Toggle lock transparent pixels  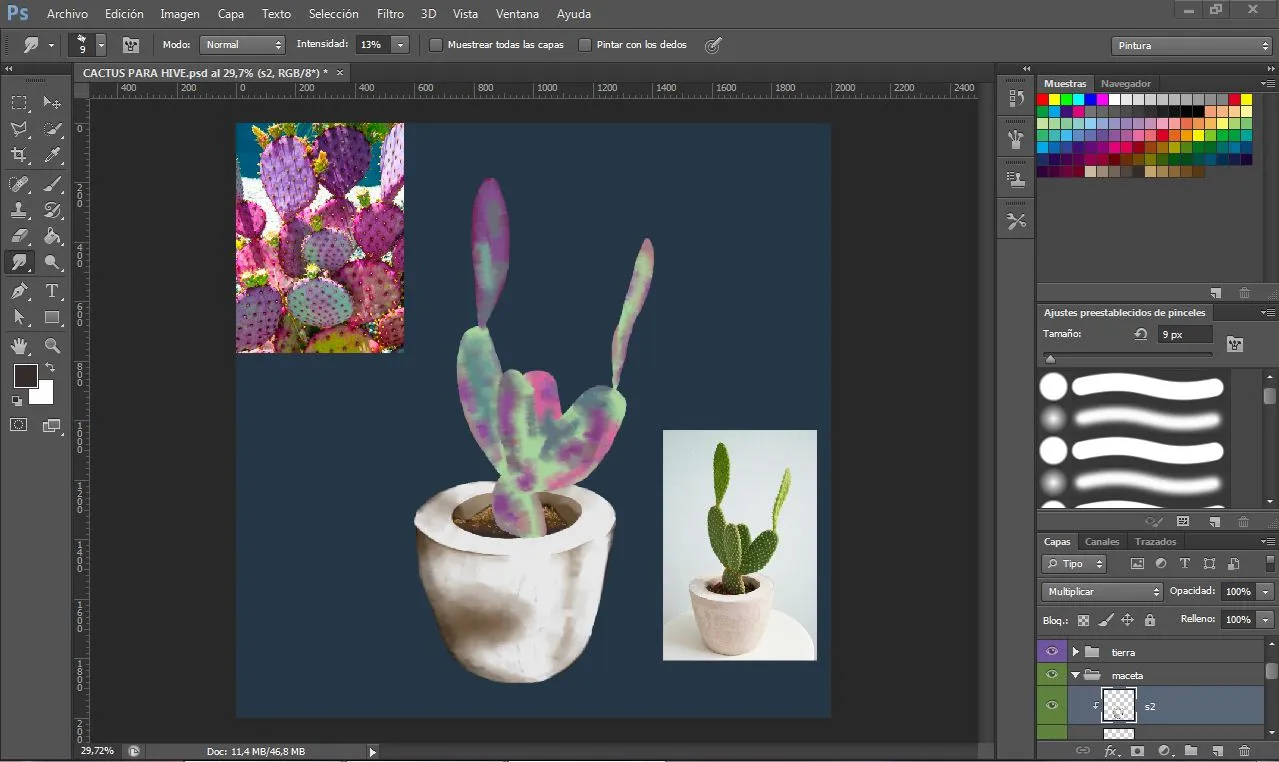click(1083, 620)
